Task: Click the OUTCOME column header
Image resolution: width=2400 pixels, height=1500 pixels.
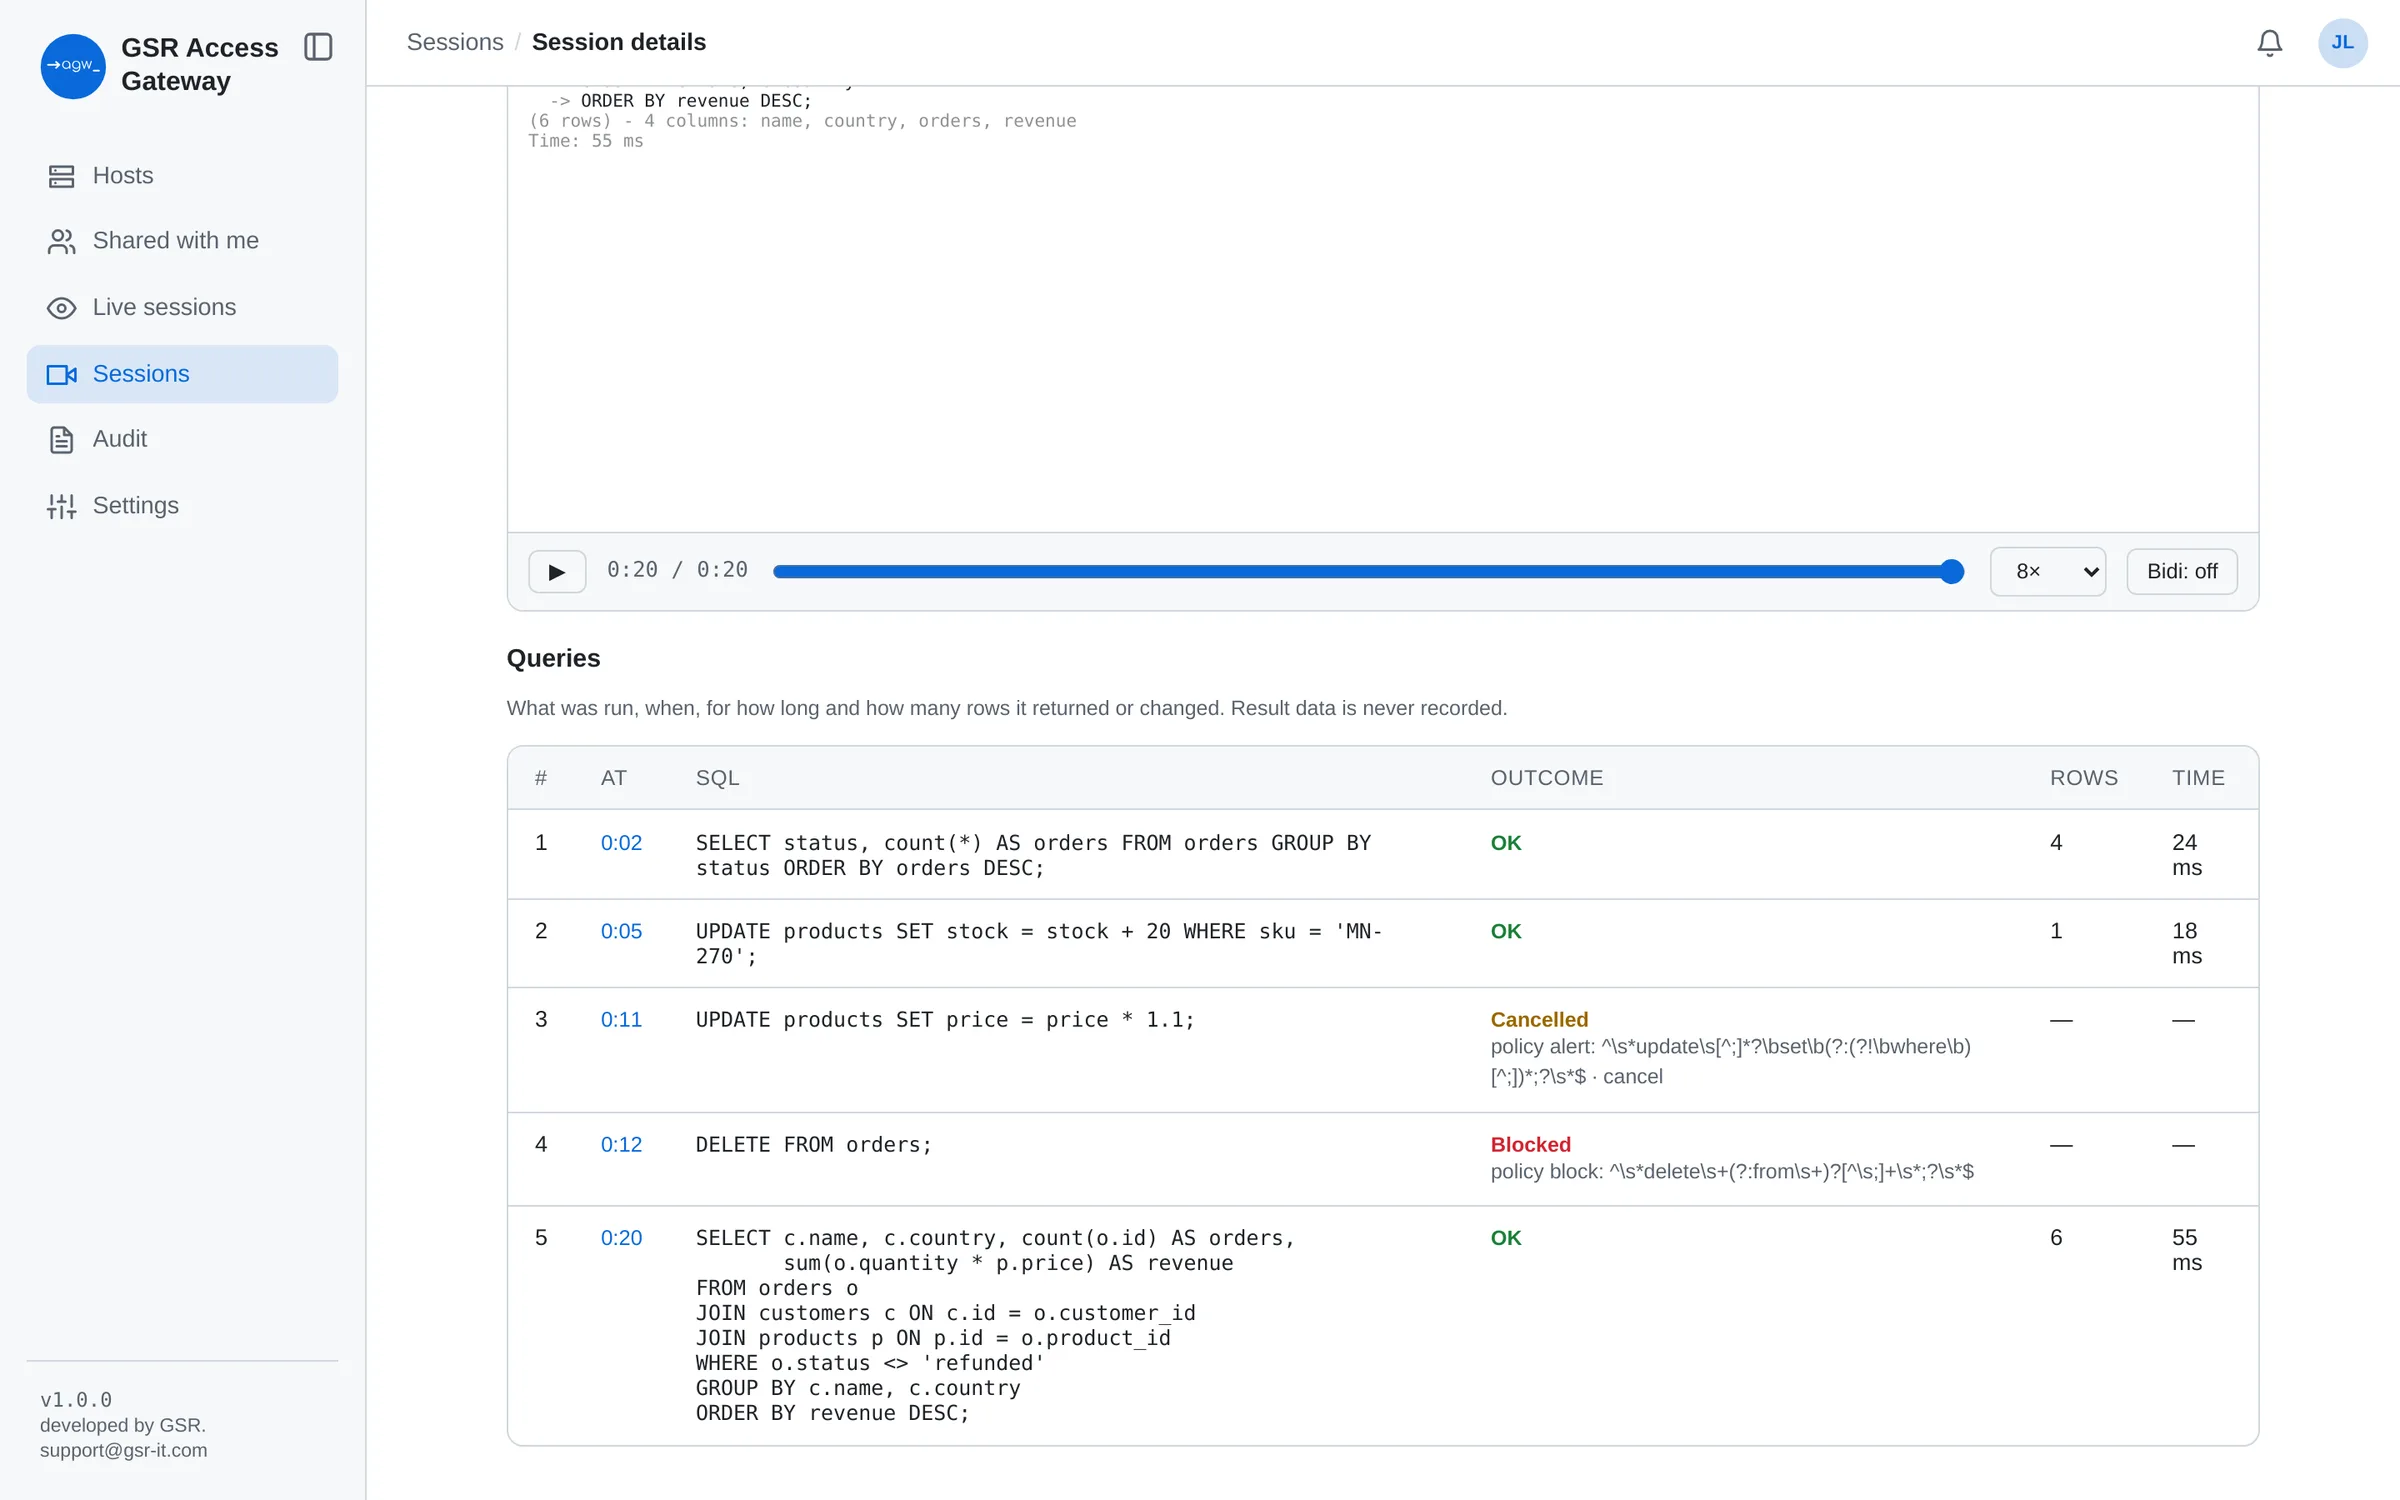Action: point(1546,778)
